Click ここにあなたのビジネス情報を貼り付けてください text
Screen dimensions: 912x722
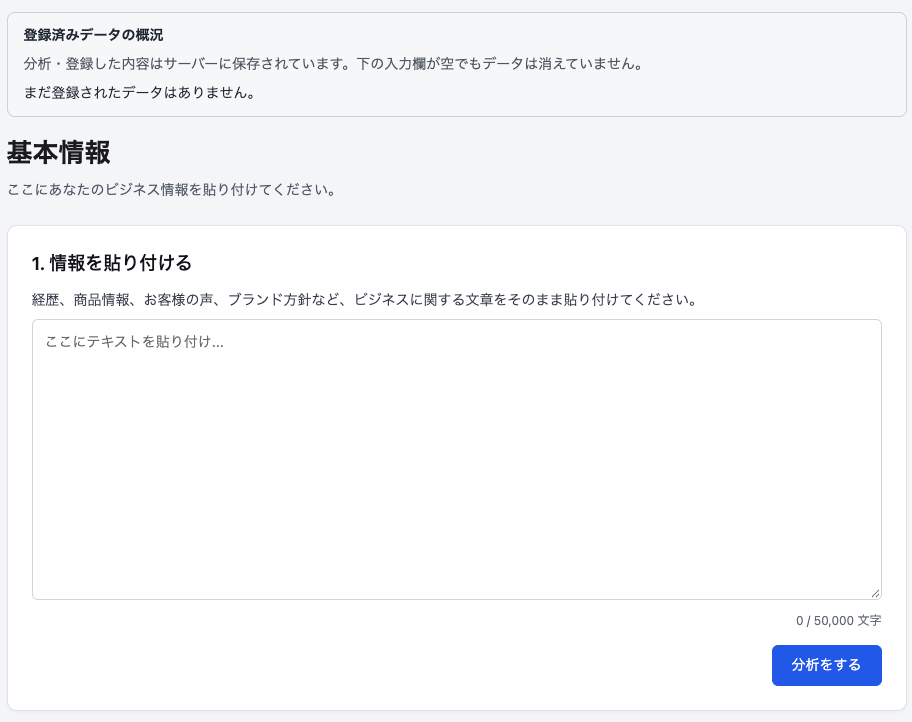click(172, 190)
